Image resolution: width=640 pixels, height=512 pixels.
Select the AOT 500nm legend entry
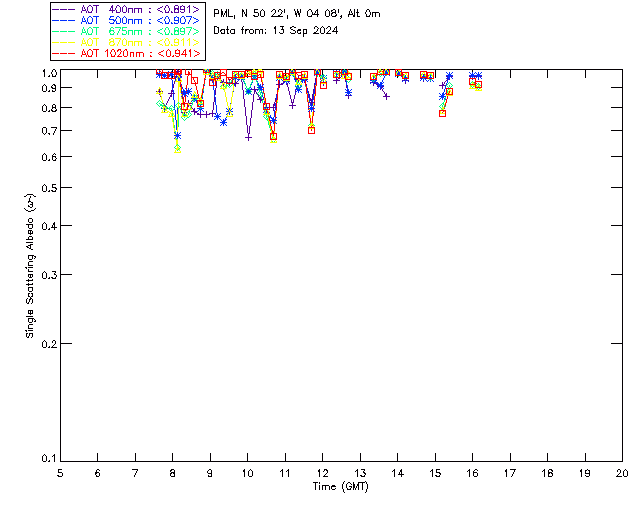click(126, 20)
